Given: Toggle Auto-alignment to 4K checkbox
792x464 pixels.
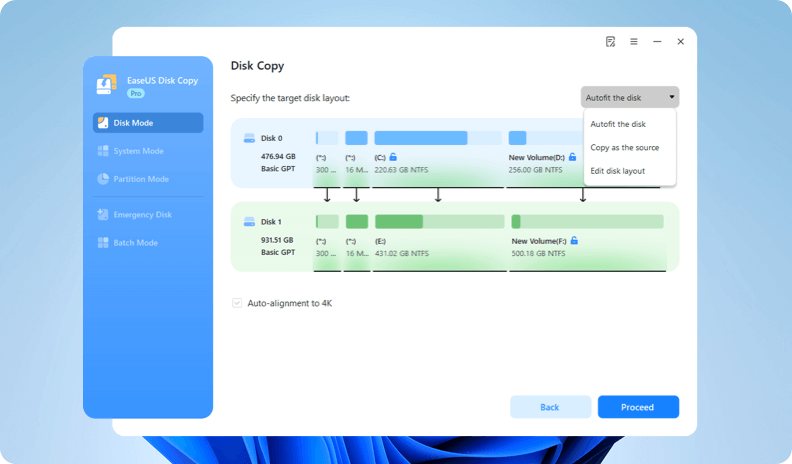Looking at the screenshot, I should (x=237, y=303).
